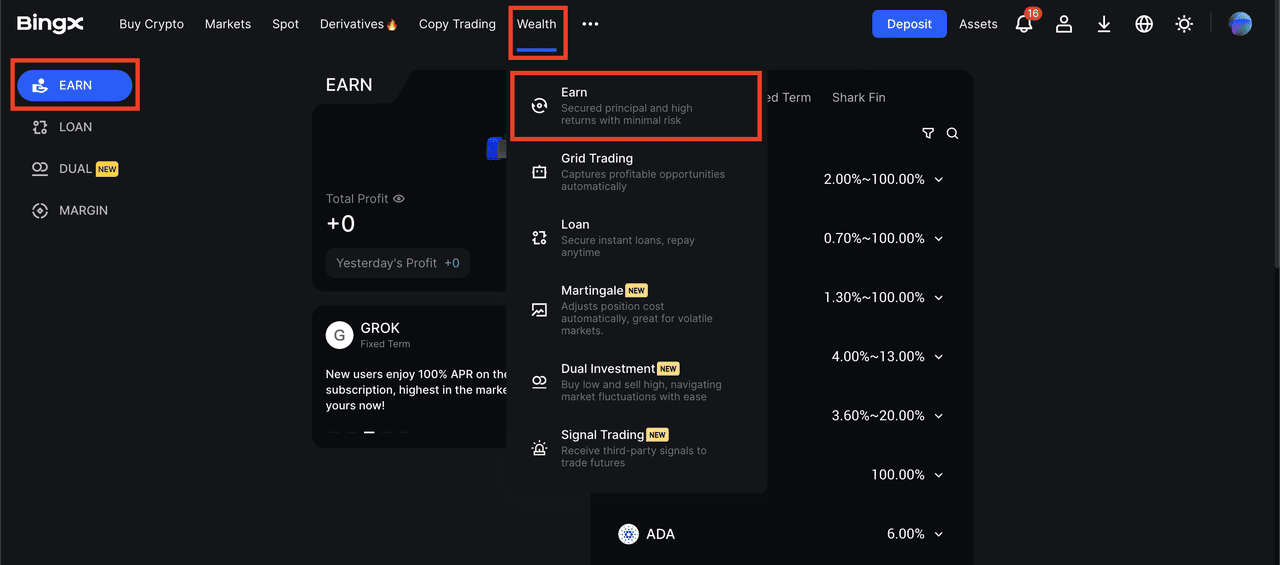1280x565 pixels.
Task: Click the filter funnel icon
Action: tap(928, 133)
